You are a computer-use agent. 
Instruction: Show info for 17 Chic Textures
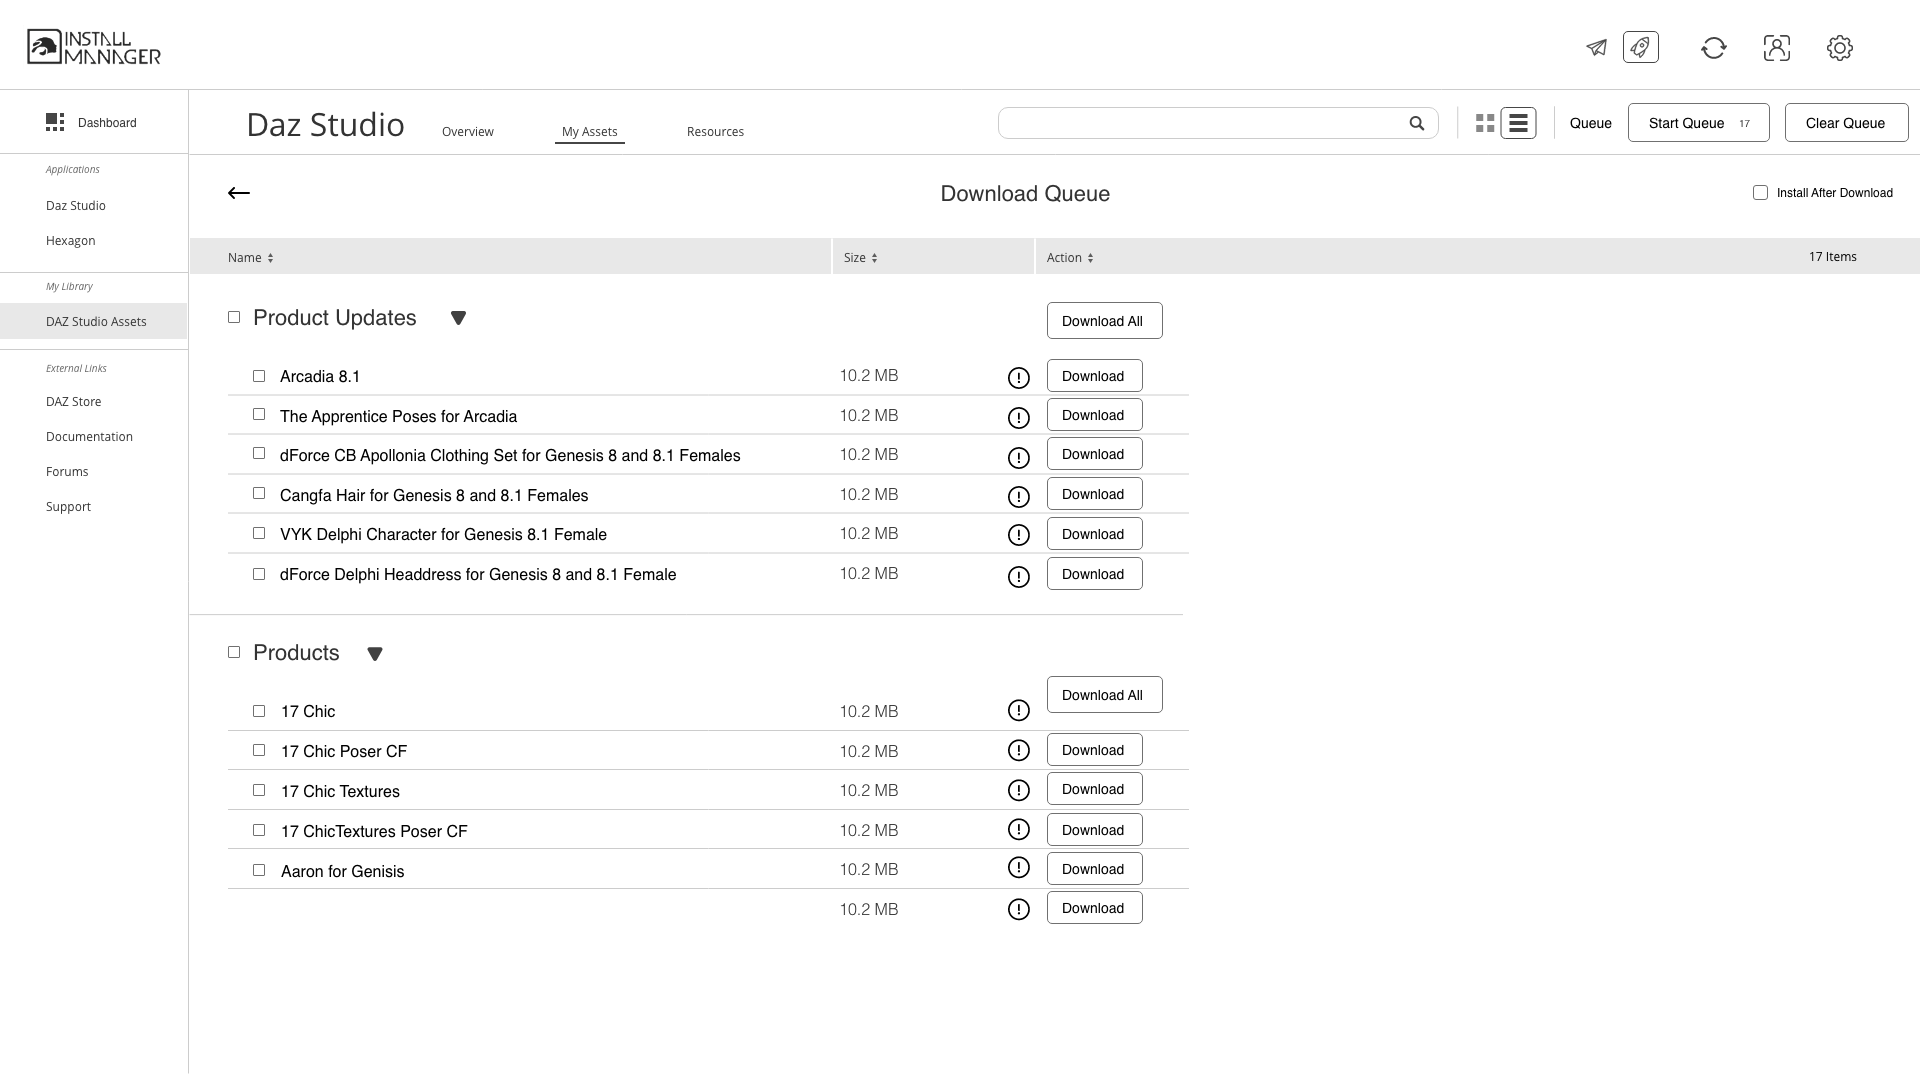tap(1018, 790)
